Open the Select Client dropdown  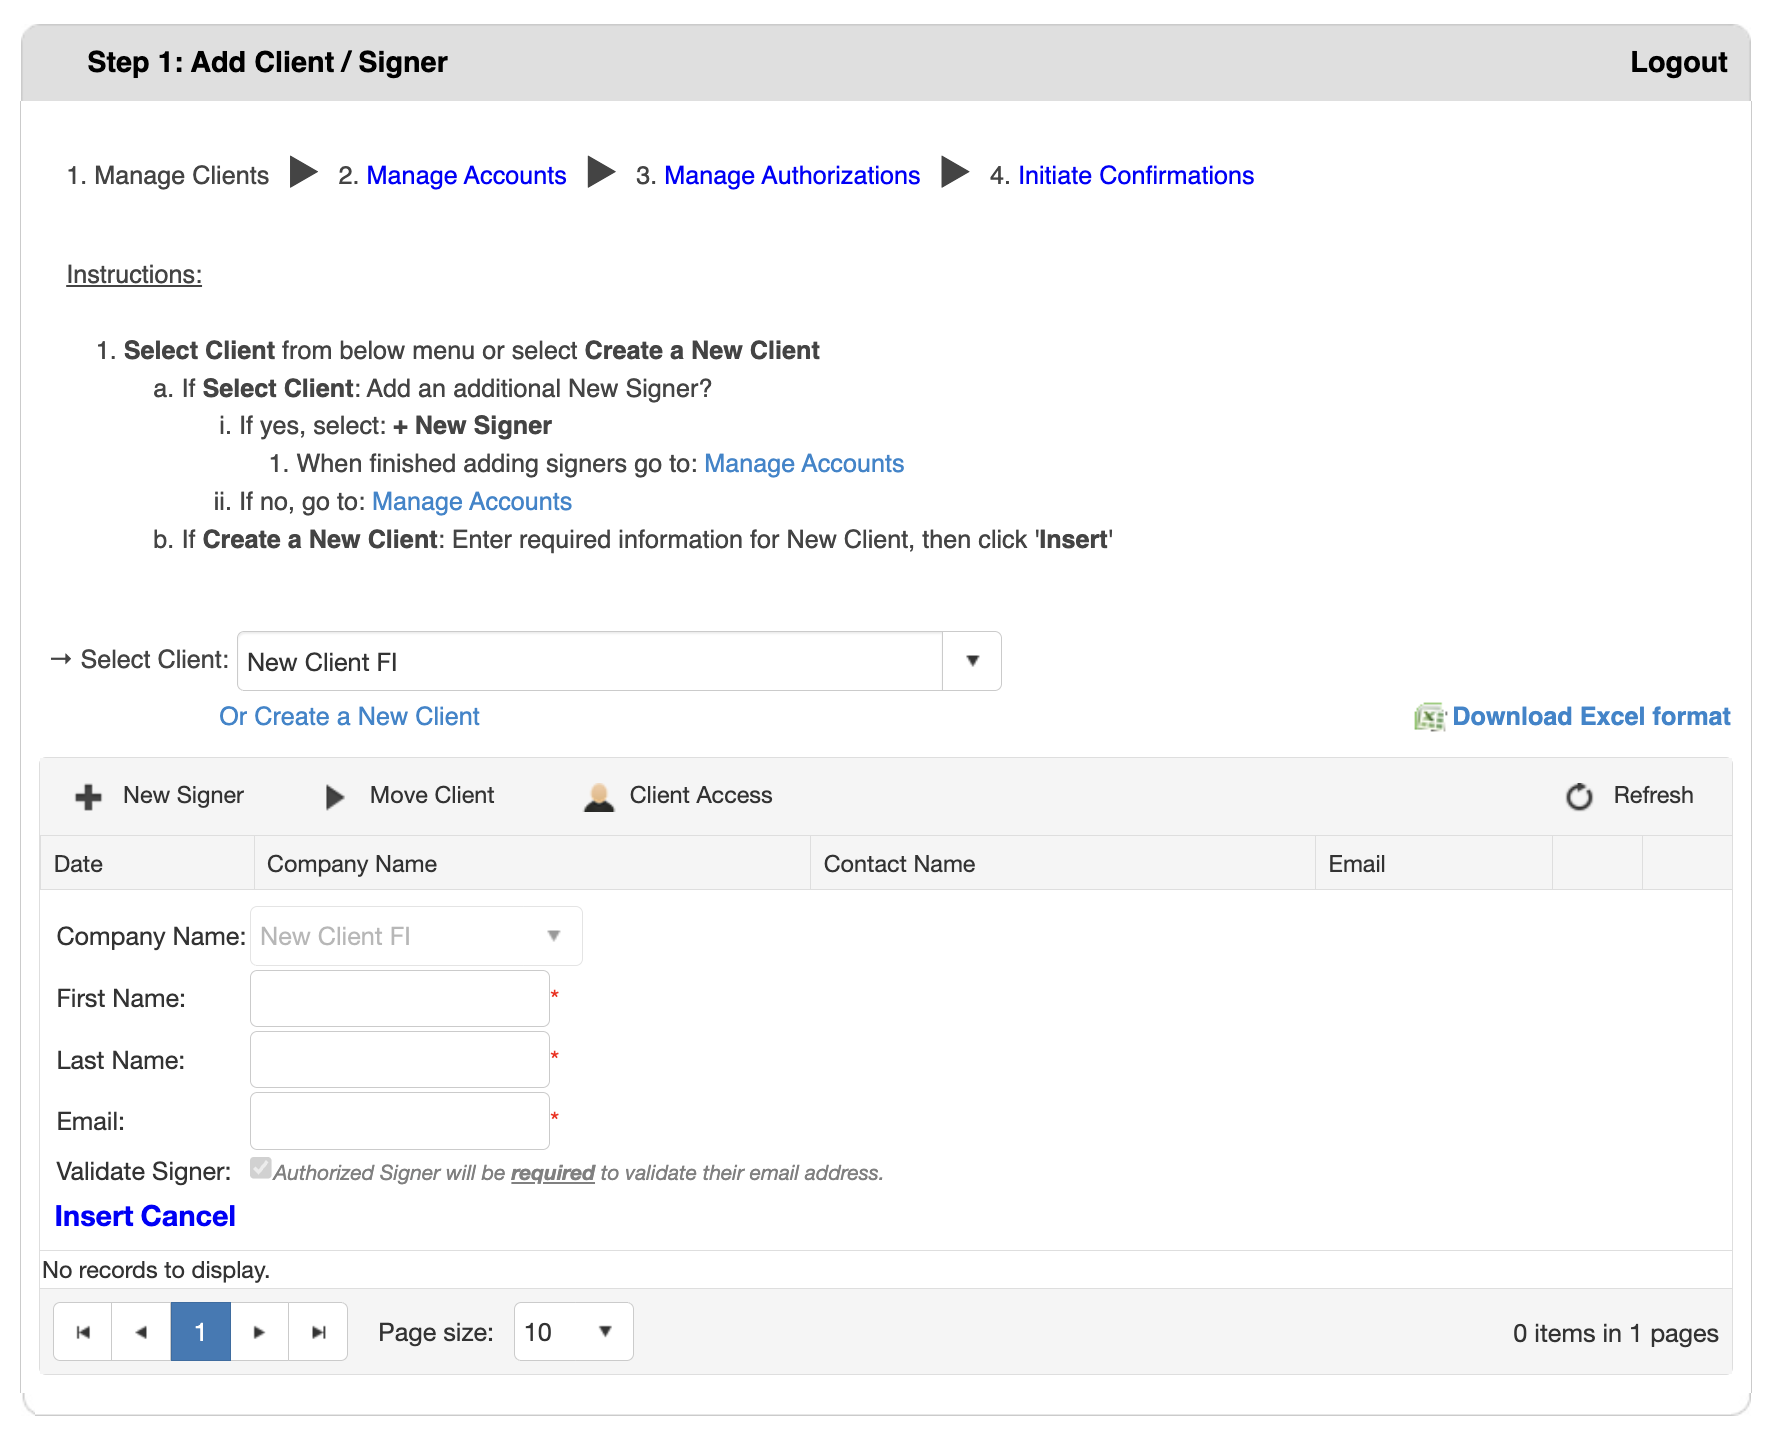point(970,661)
